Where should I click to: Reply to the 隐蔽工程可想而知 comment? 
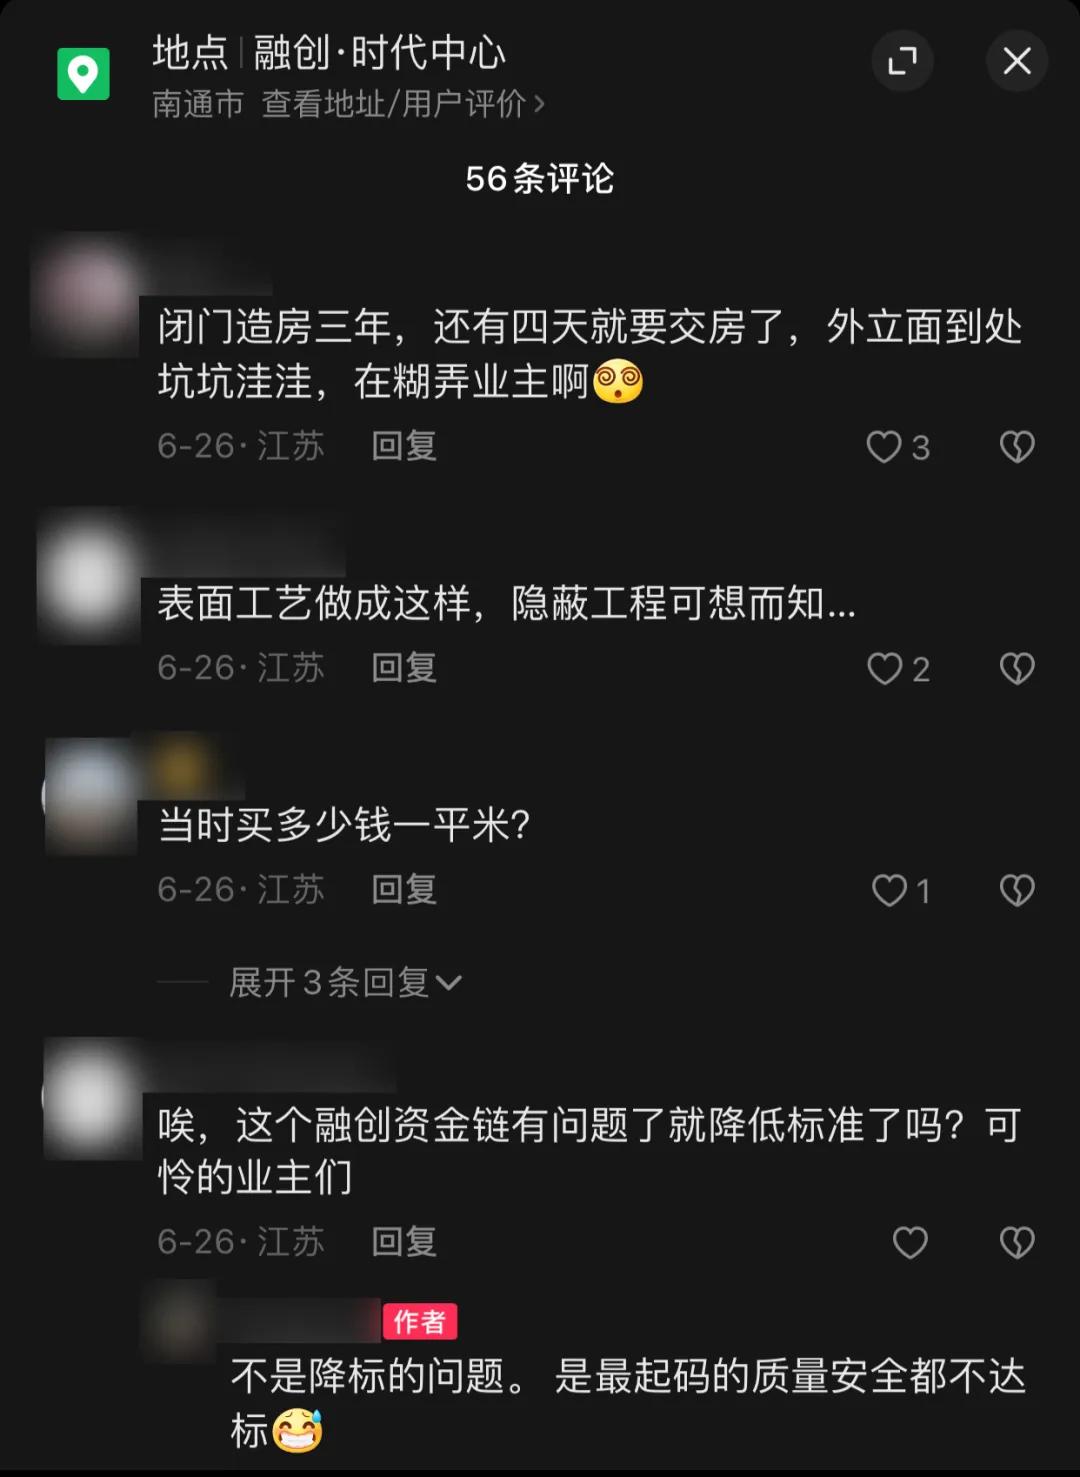coord(404,668)
